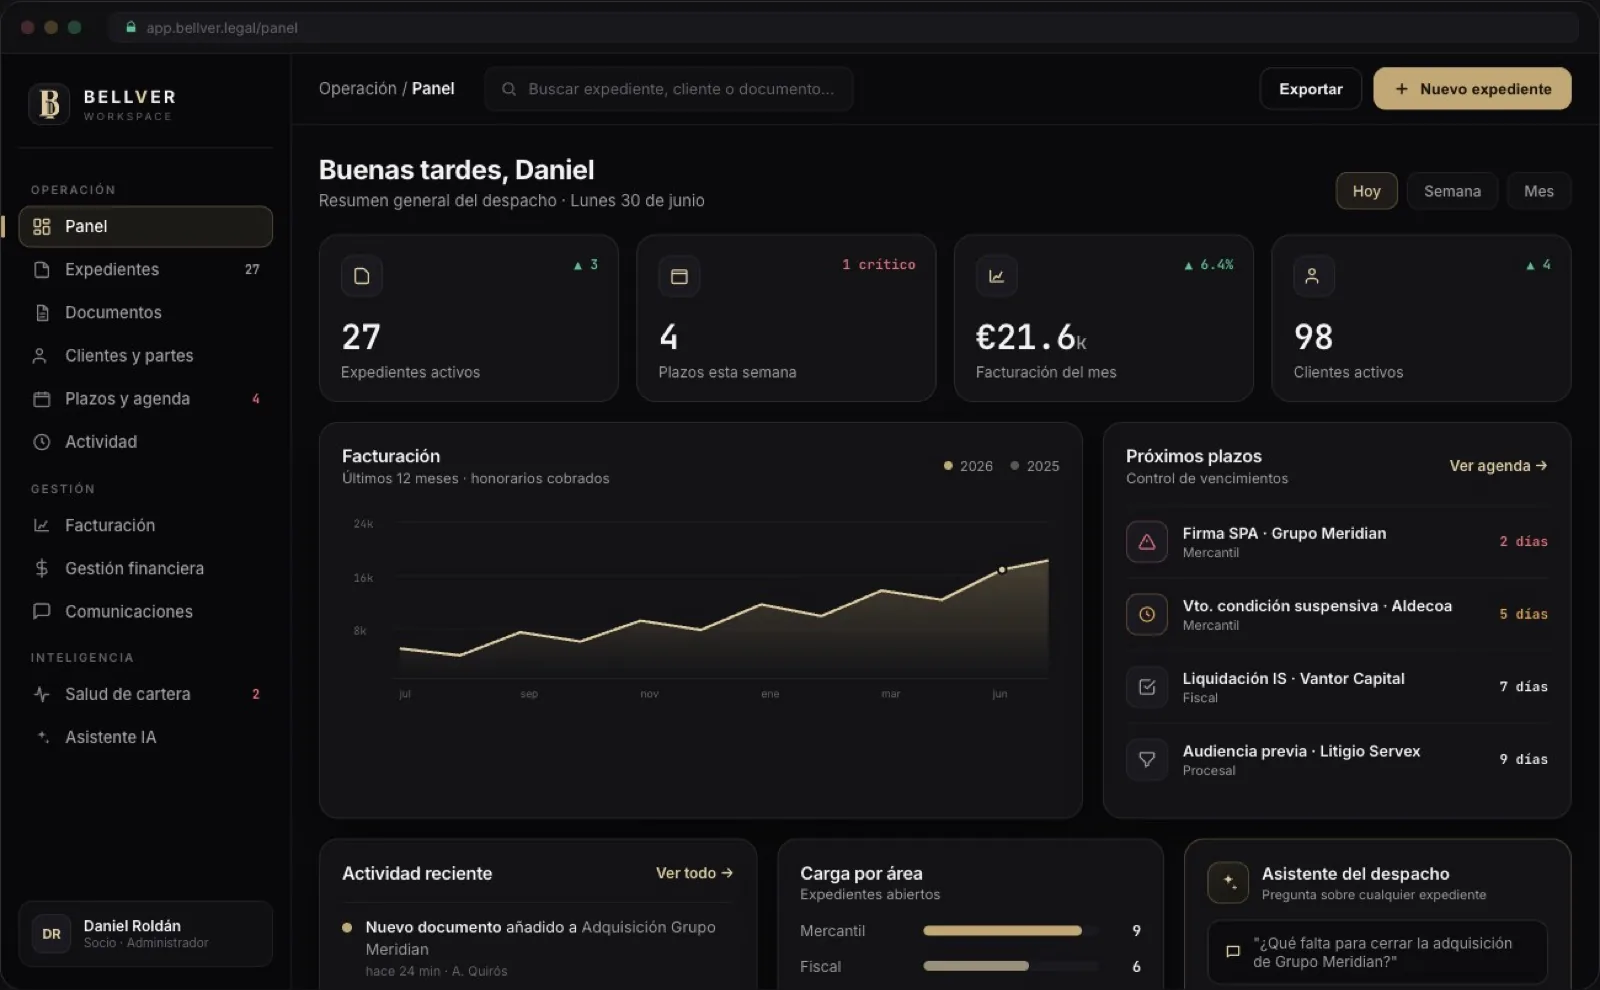Open Daniel Roldán user profile menu
The height and width of the screenshot is (990, 1600).
pyautogui.click(x=146, y=933)
